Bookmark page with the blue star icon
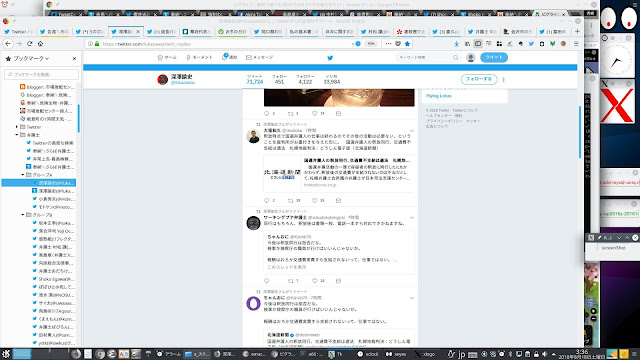 tap(407, 44)
